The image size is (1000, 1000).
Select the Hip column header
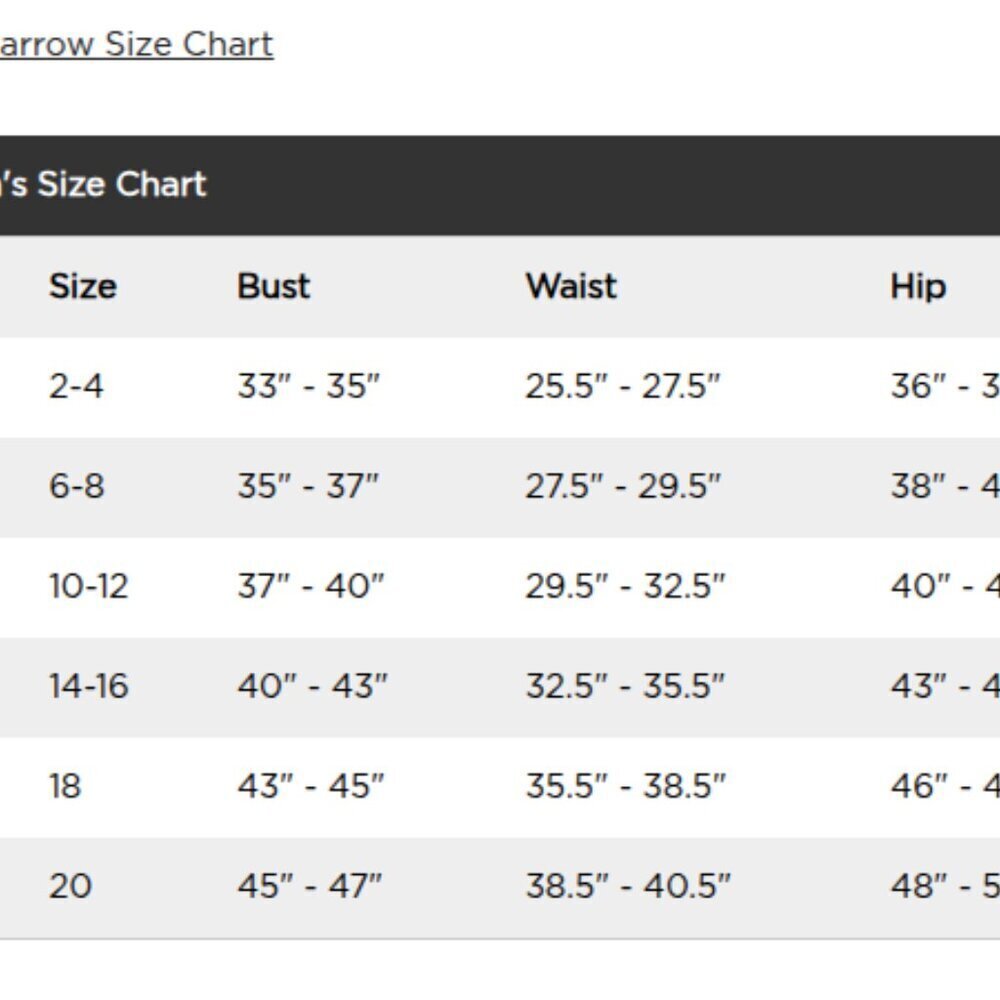point(918,286)
